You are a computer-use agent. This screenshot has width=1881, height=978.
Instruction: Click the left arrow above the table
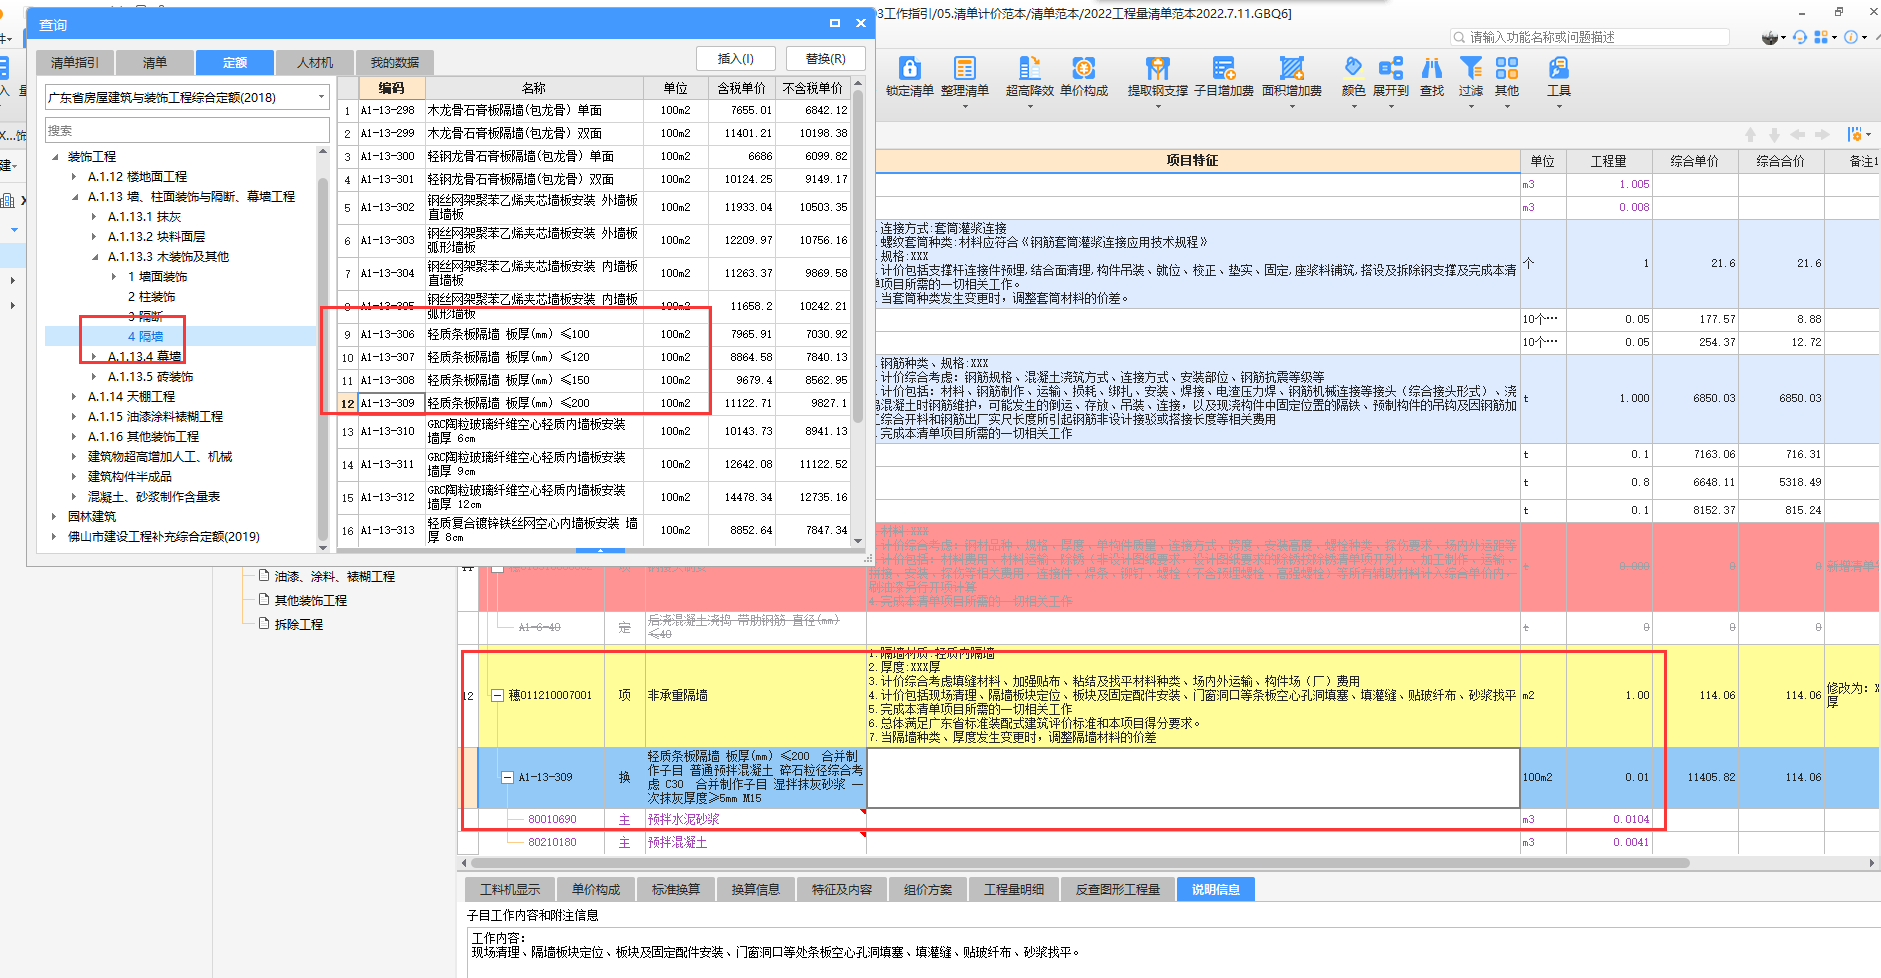(1798, 134)
